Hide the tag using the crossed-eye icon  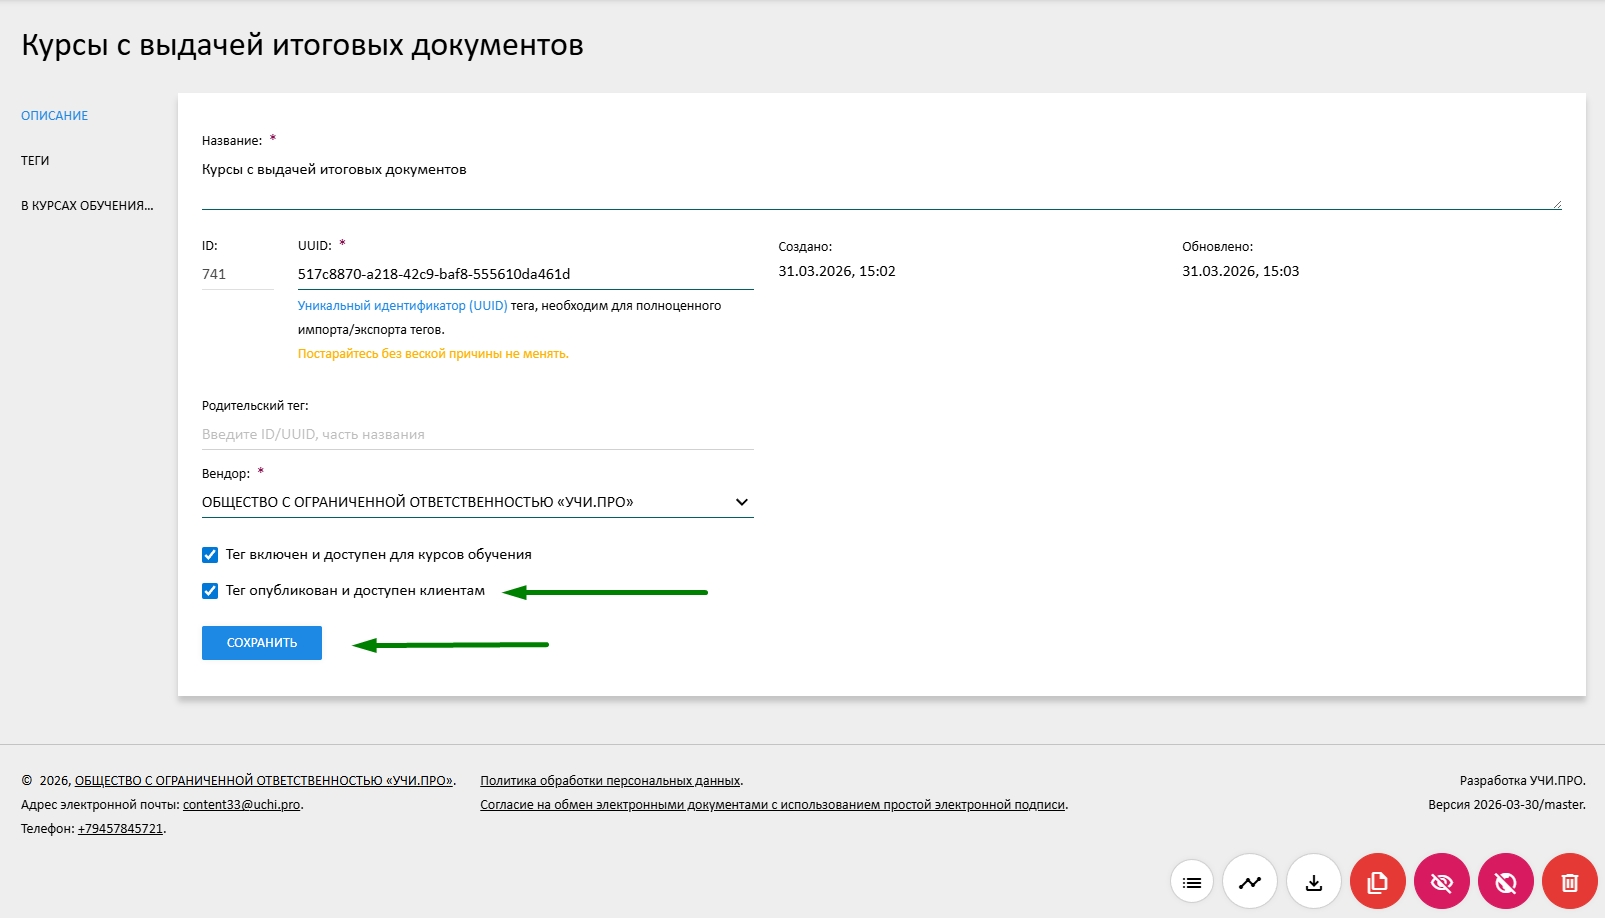tap(1441, 881)
